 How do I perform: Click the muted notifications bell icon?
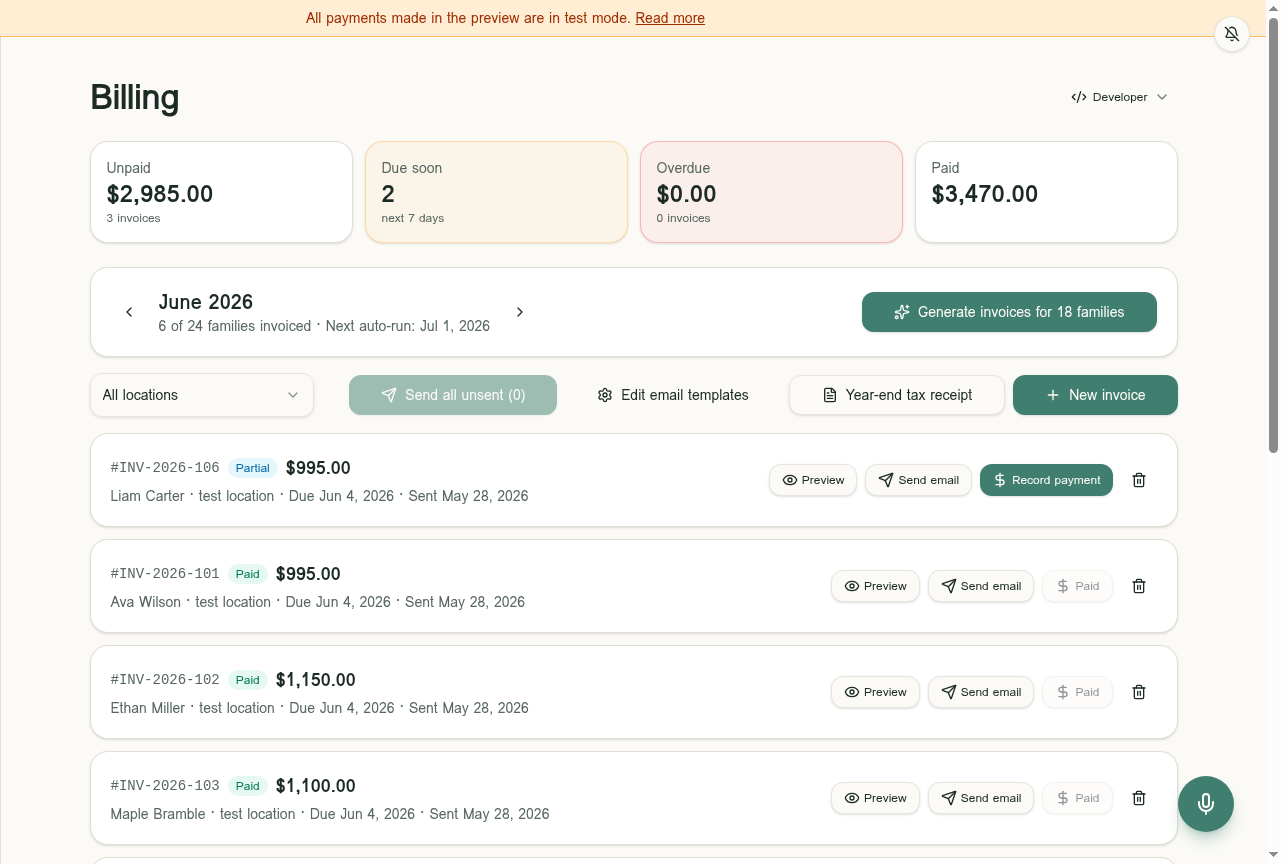[1232, 34]
